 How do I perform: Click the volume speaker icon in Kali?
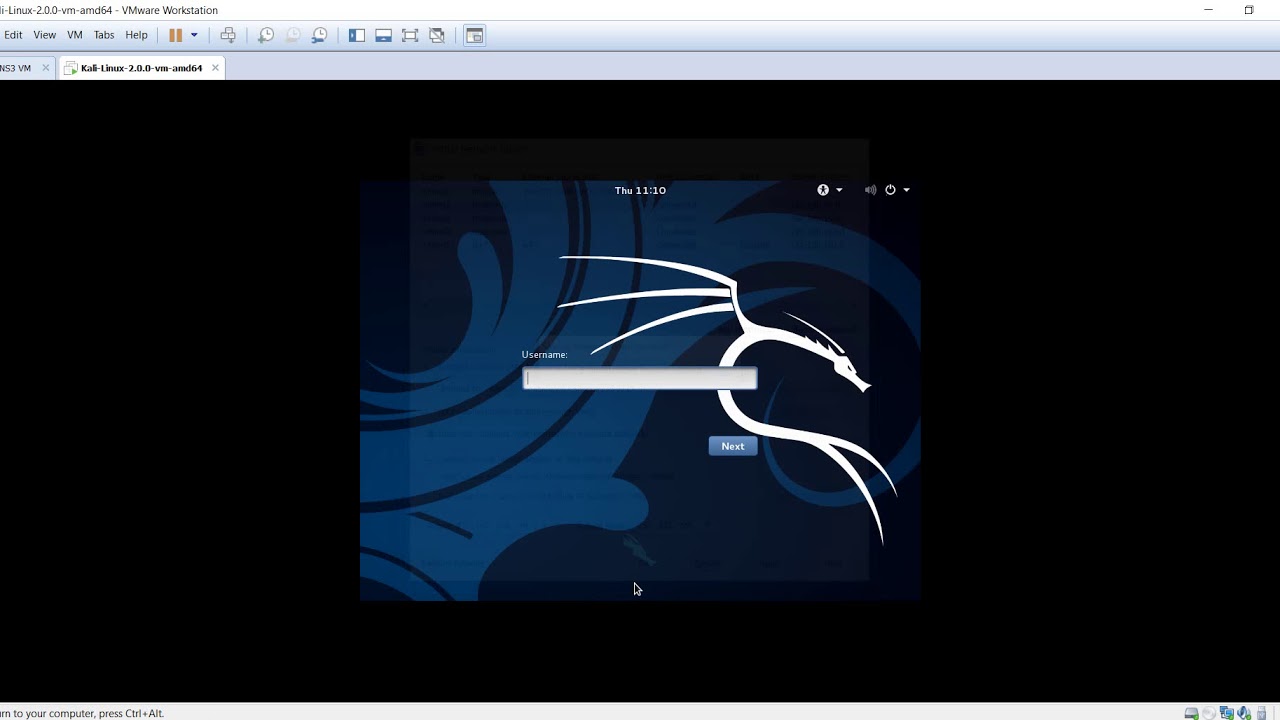pyautogui.click(x=871, y=190)
